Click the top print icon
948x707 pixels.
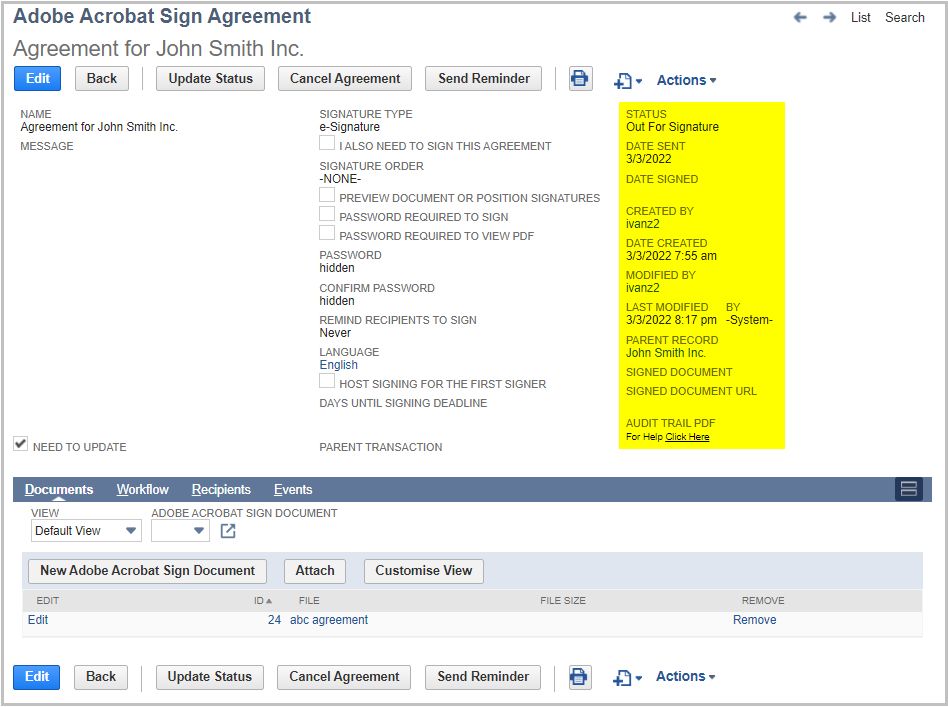click(580, 79)
